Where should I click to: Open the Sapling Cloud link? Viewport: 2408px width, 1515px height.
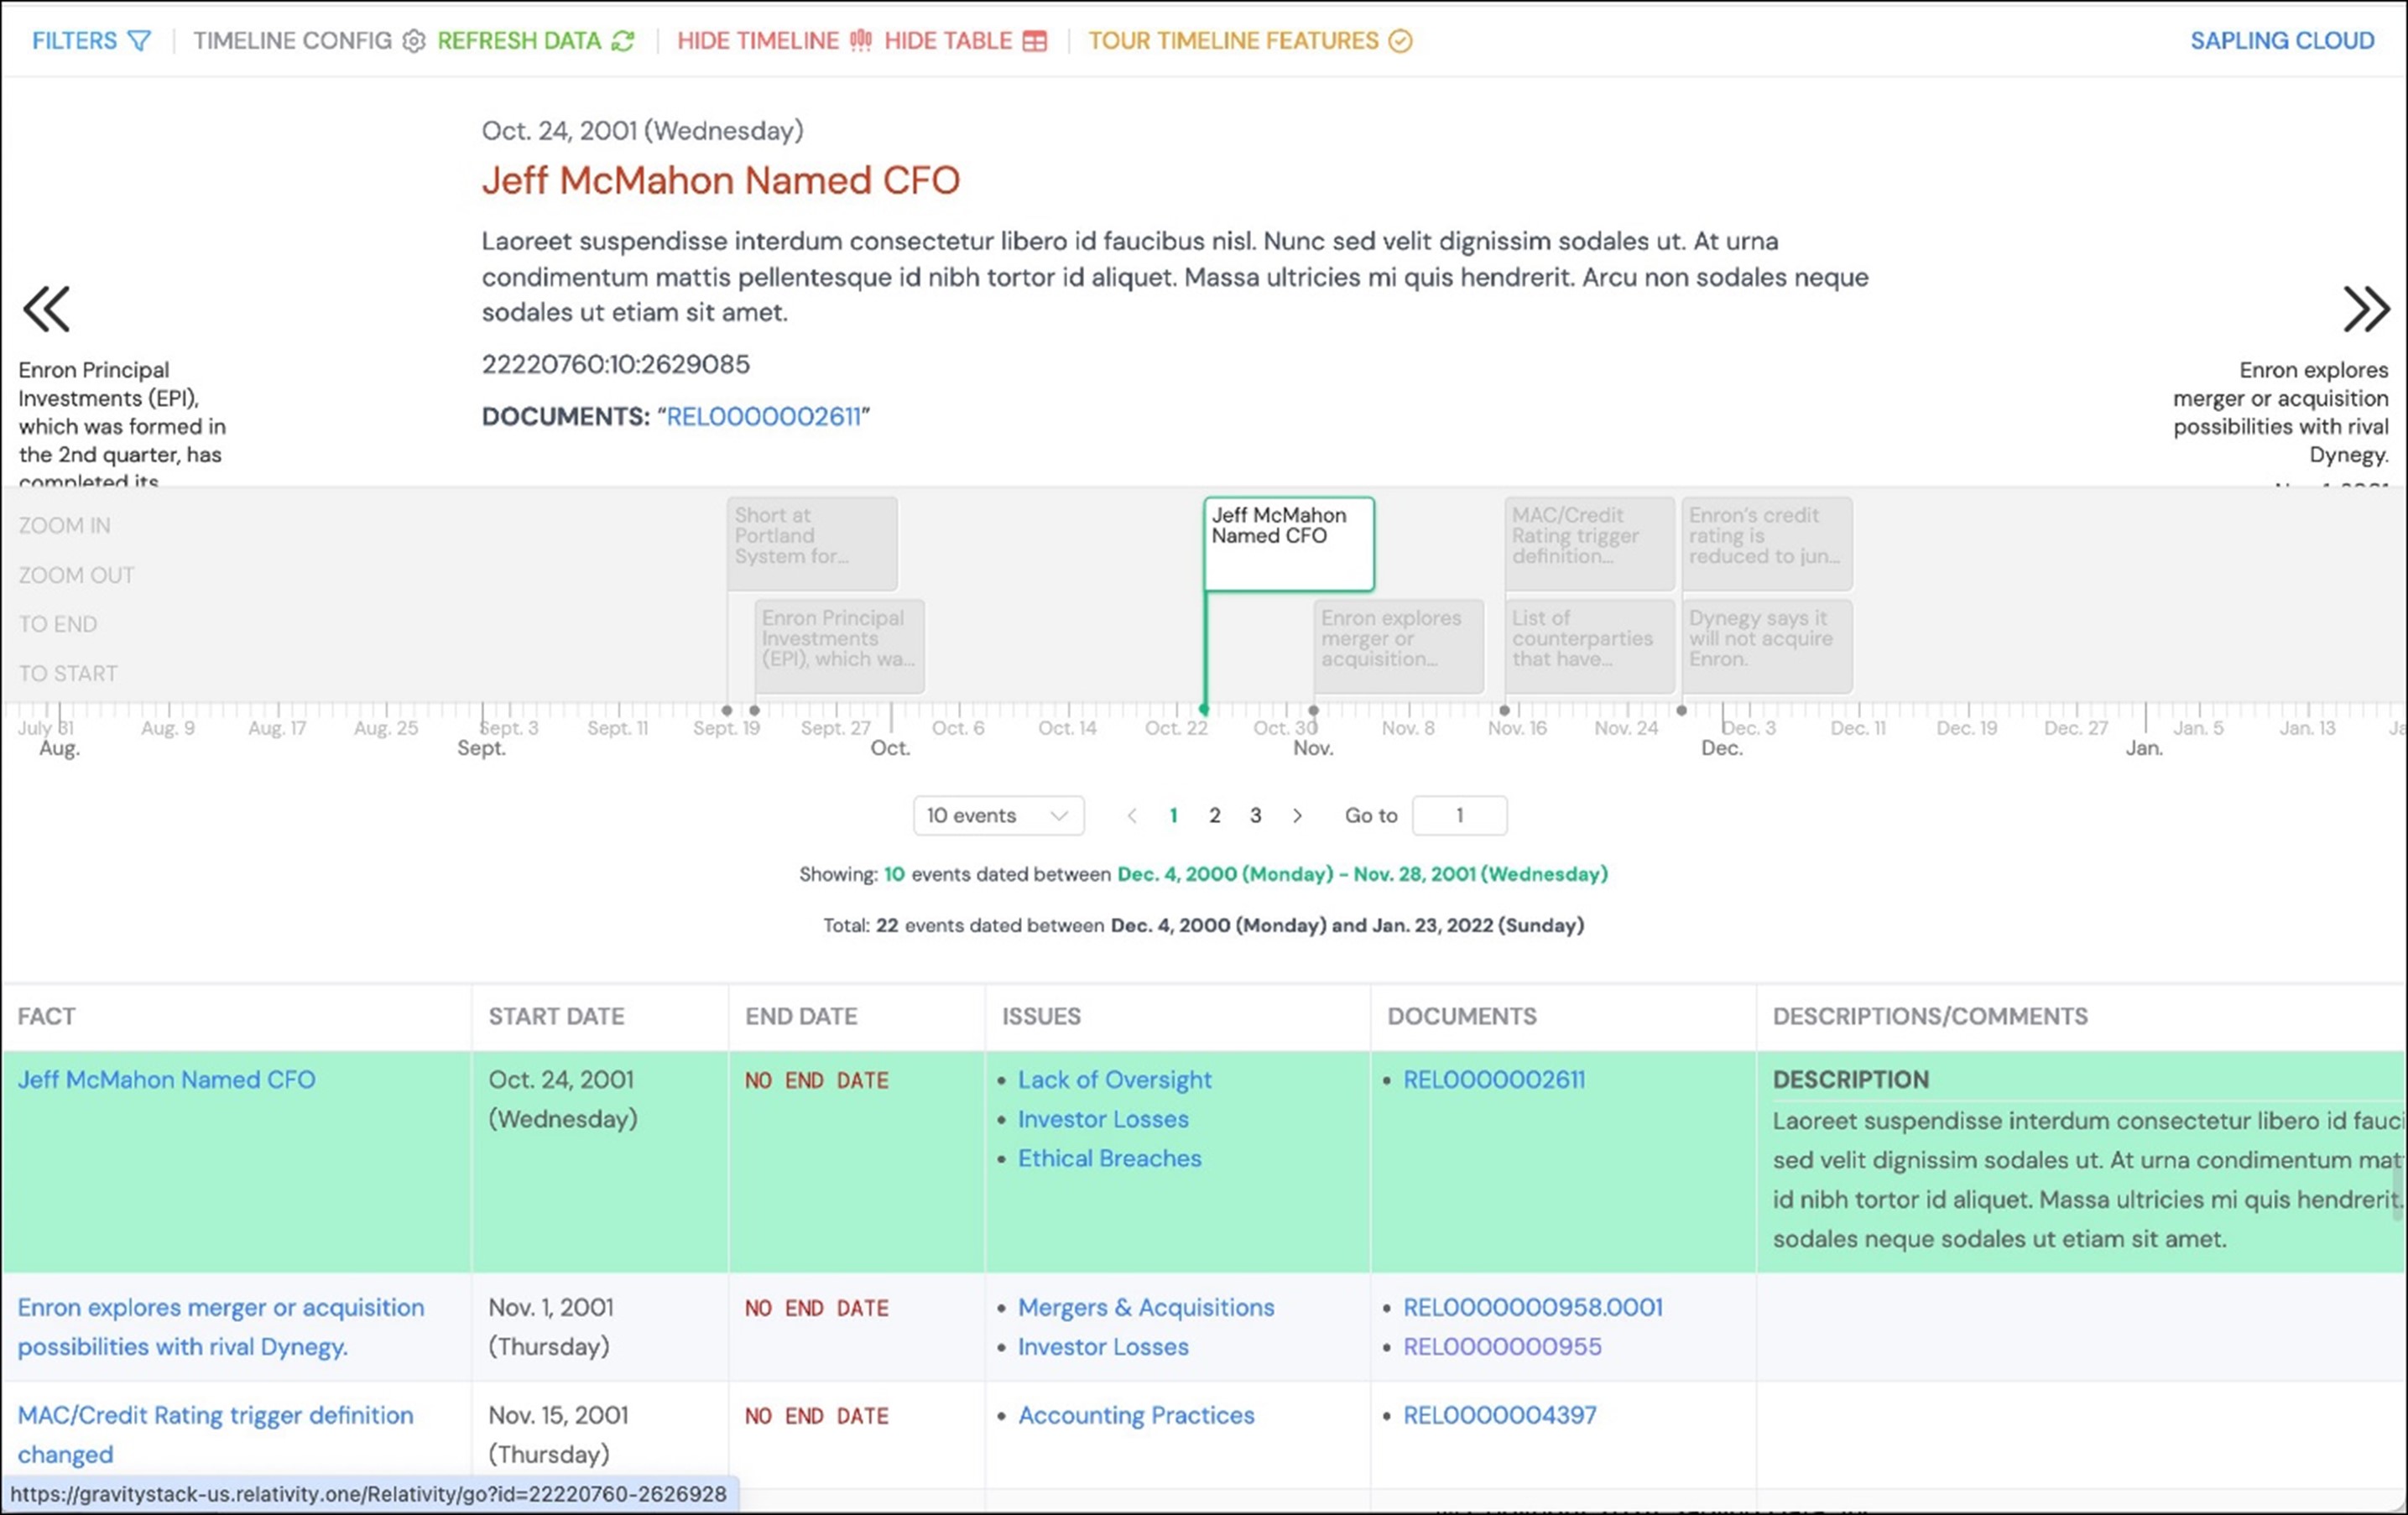(2281, 41)
